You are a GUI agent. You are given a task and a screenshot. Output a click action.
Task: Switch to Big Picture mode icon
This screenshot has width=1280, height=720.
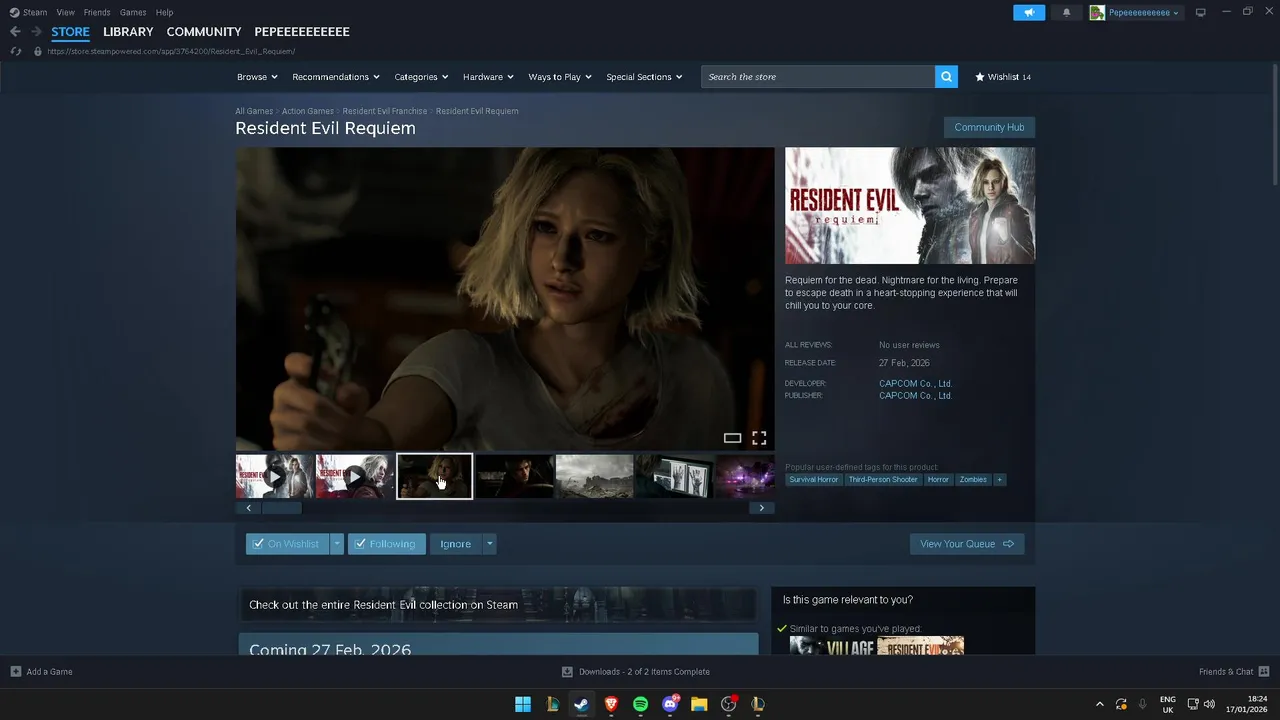[1201, 12]
